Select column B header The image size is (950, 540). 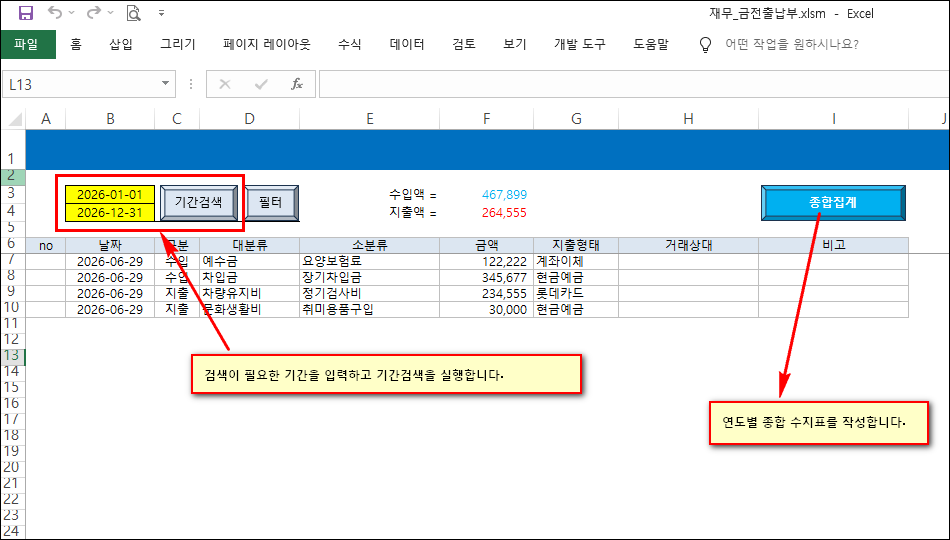[110, 119]
